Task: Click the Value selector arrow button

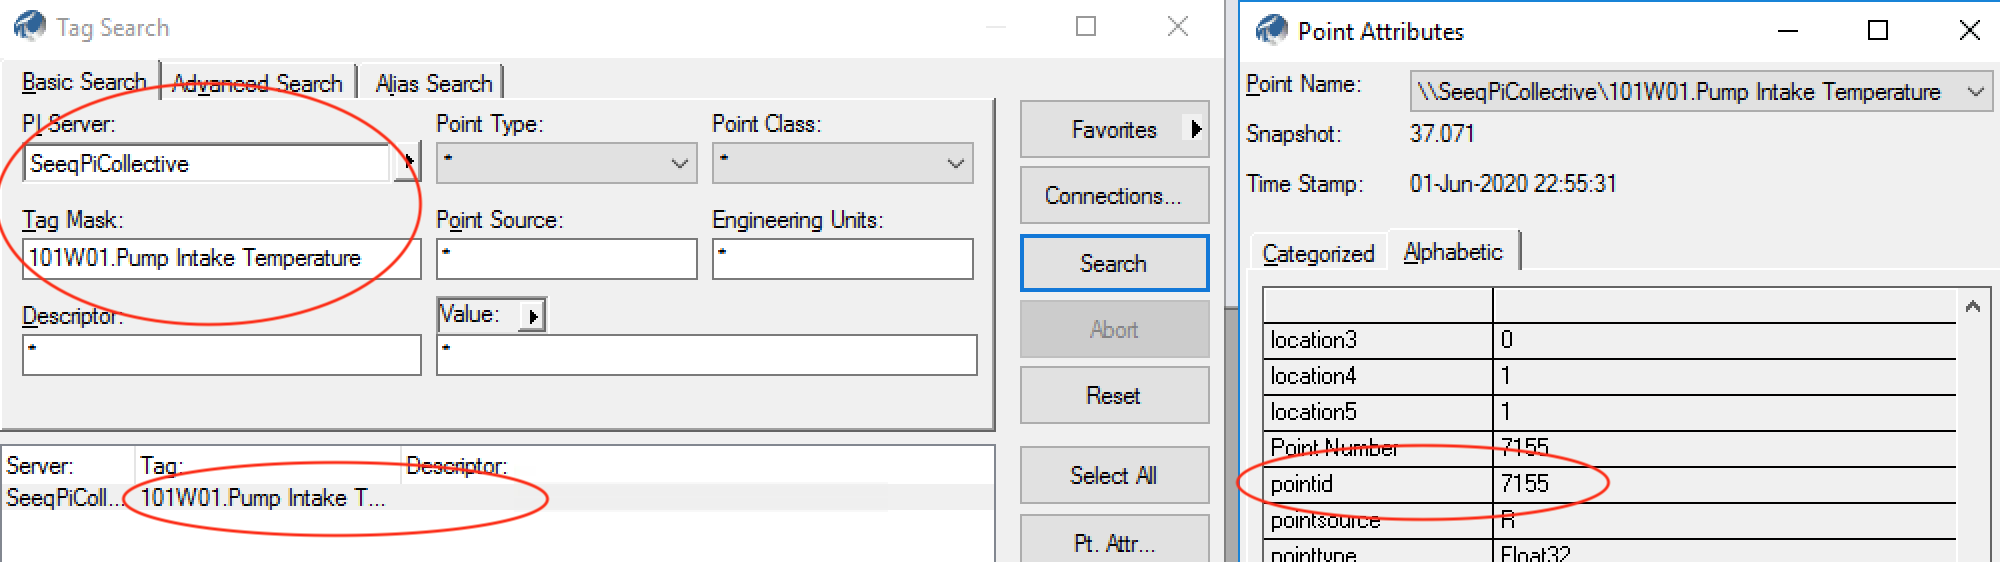Action: [x=533, y=316]
